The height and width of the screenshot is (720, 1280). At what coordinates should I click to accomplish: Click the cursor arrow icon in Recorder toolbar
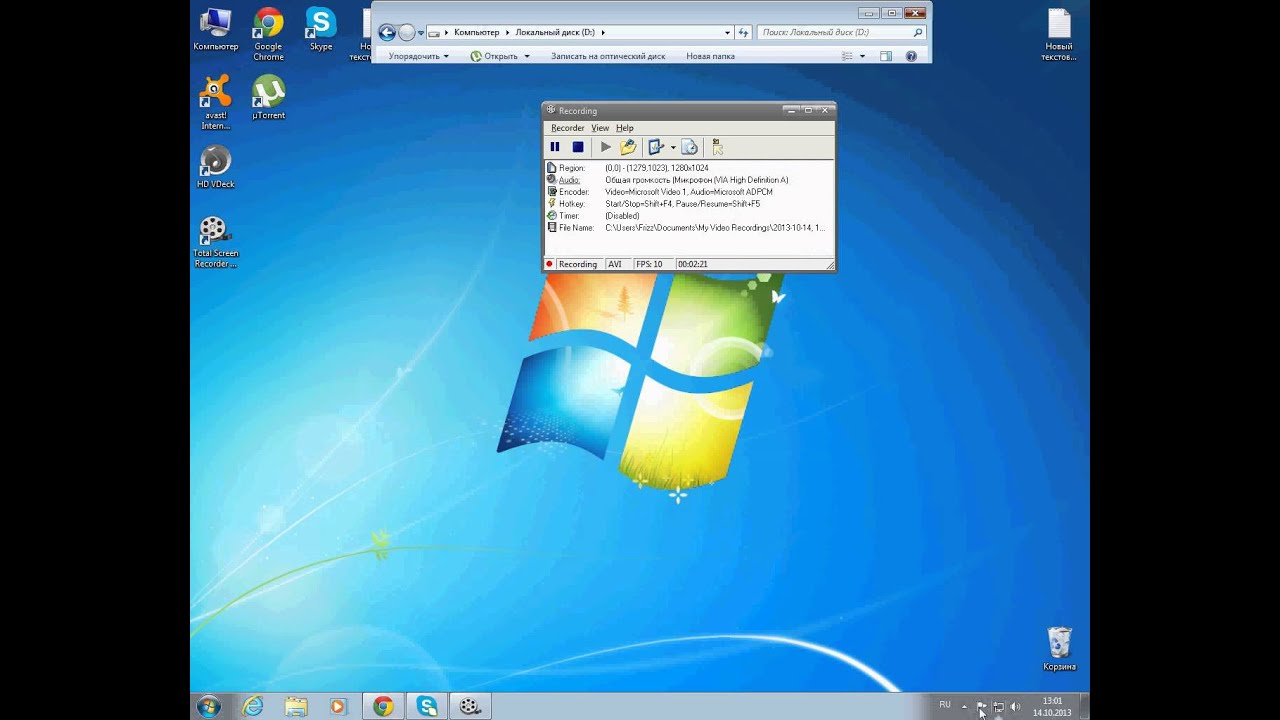click(717, 147)
